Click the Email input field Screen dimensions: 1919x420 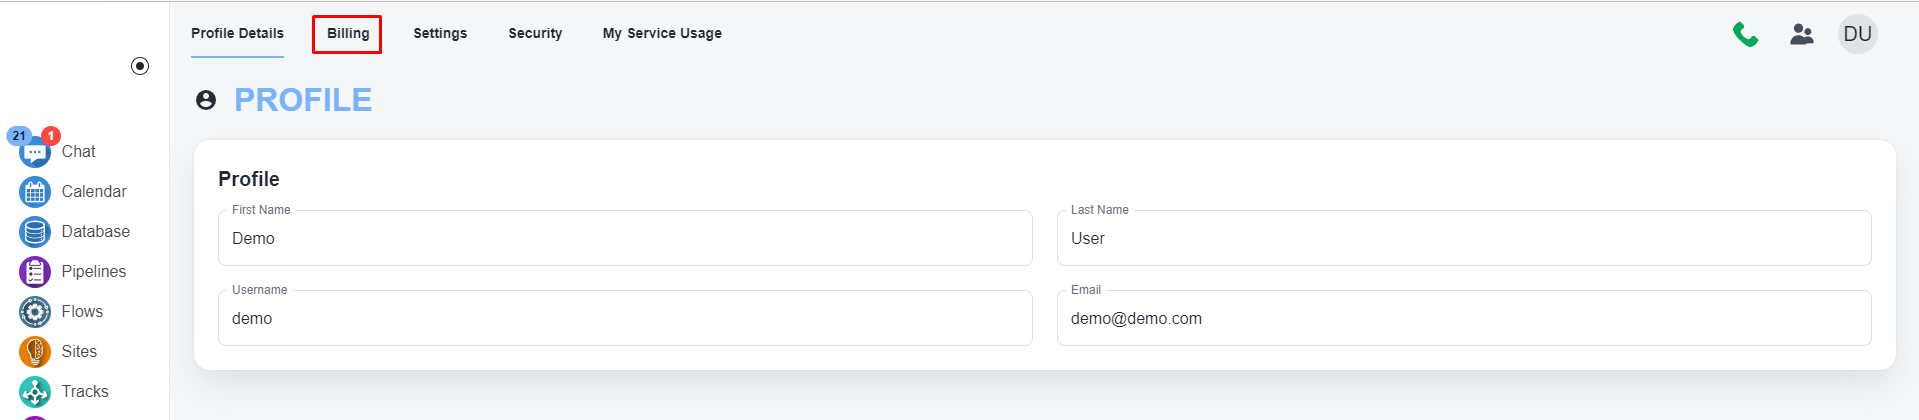pos(1463,319)
